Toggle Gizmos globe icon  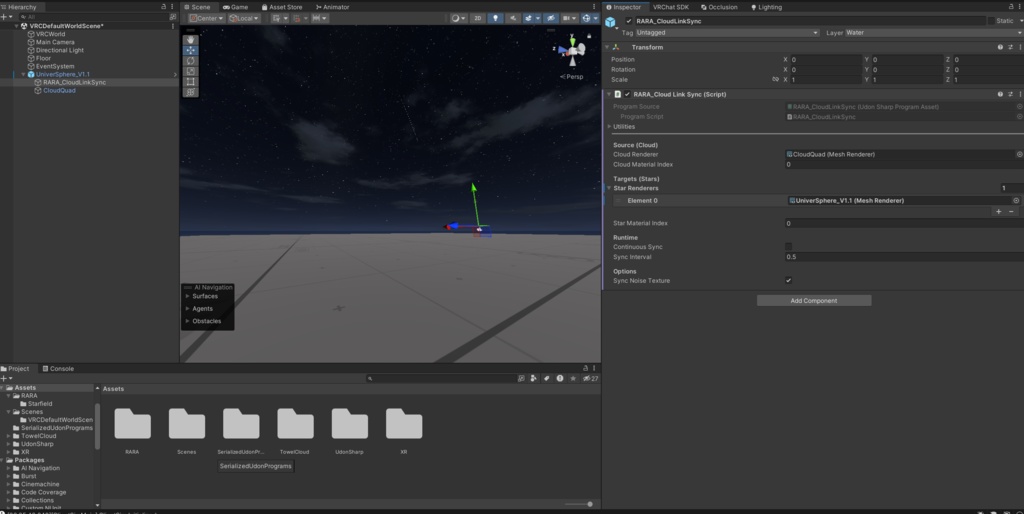coord(586,18)
